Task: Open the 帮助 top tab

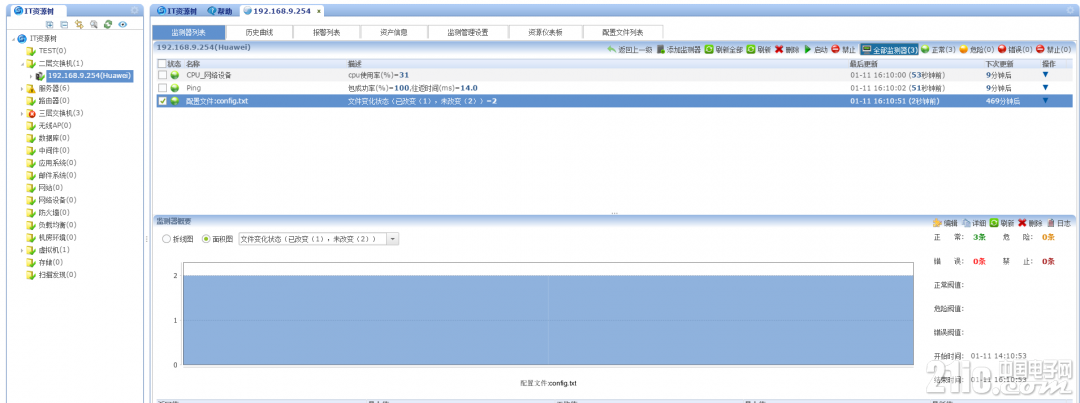Action: 220,11
